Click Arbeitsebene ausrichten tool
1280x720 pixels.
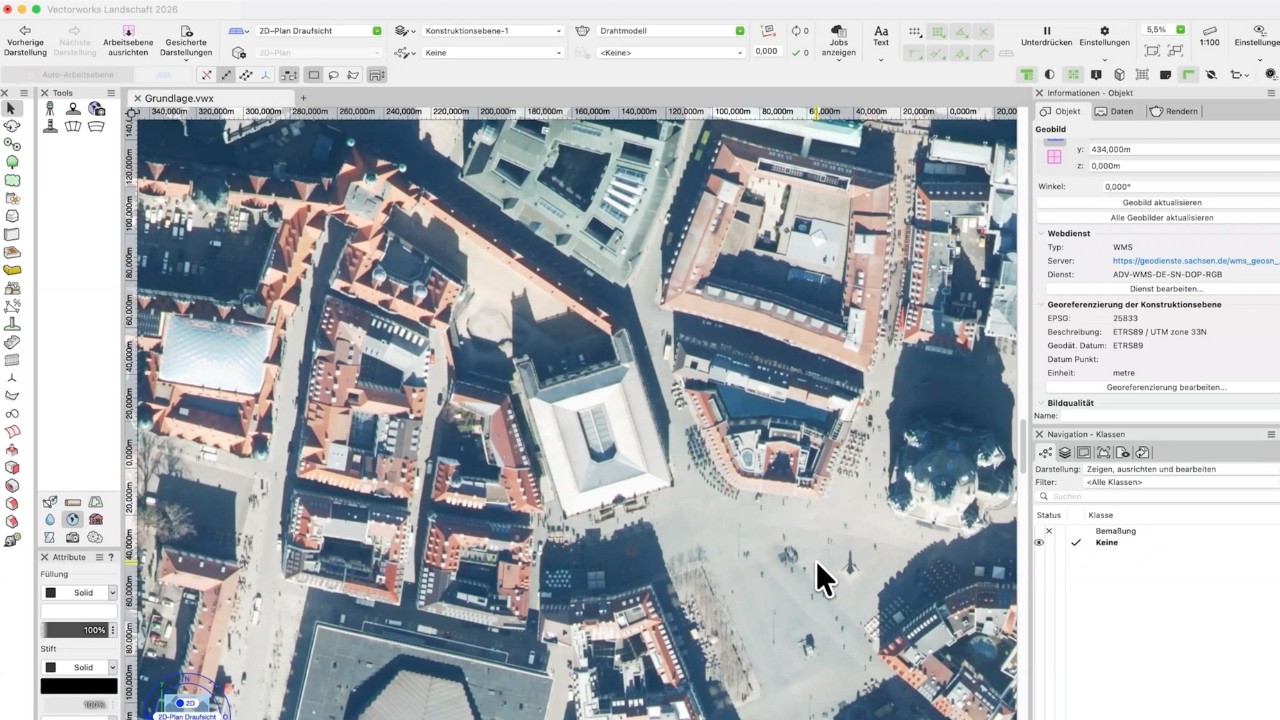point(128,41)
